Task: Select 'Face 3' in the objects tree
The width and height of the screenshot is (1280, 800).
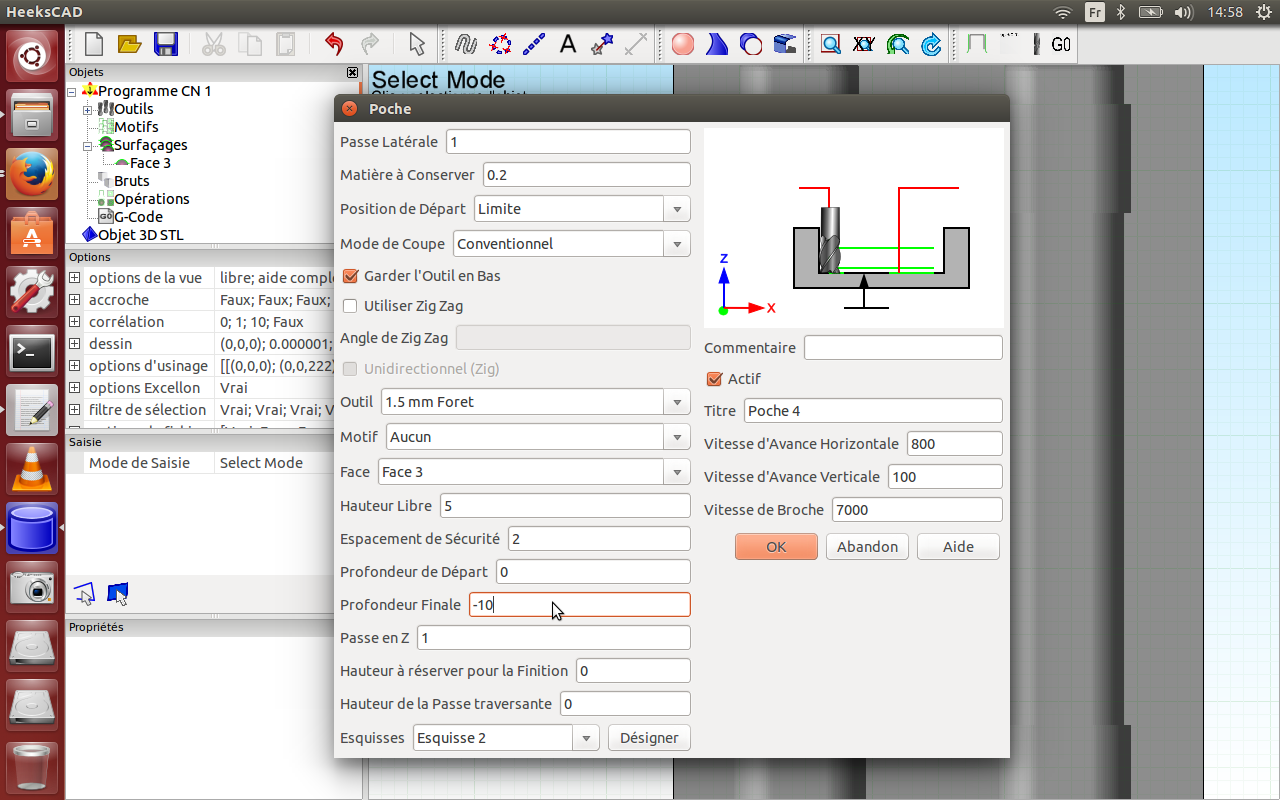Action: (x=150, y=163)
